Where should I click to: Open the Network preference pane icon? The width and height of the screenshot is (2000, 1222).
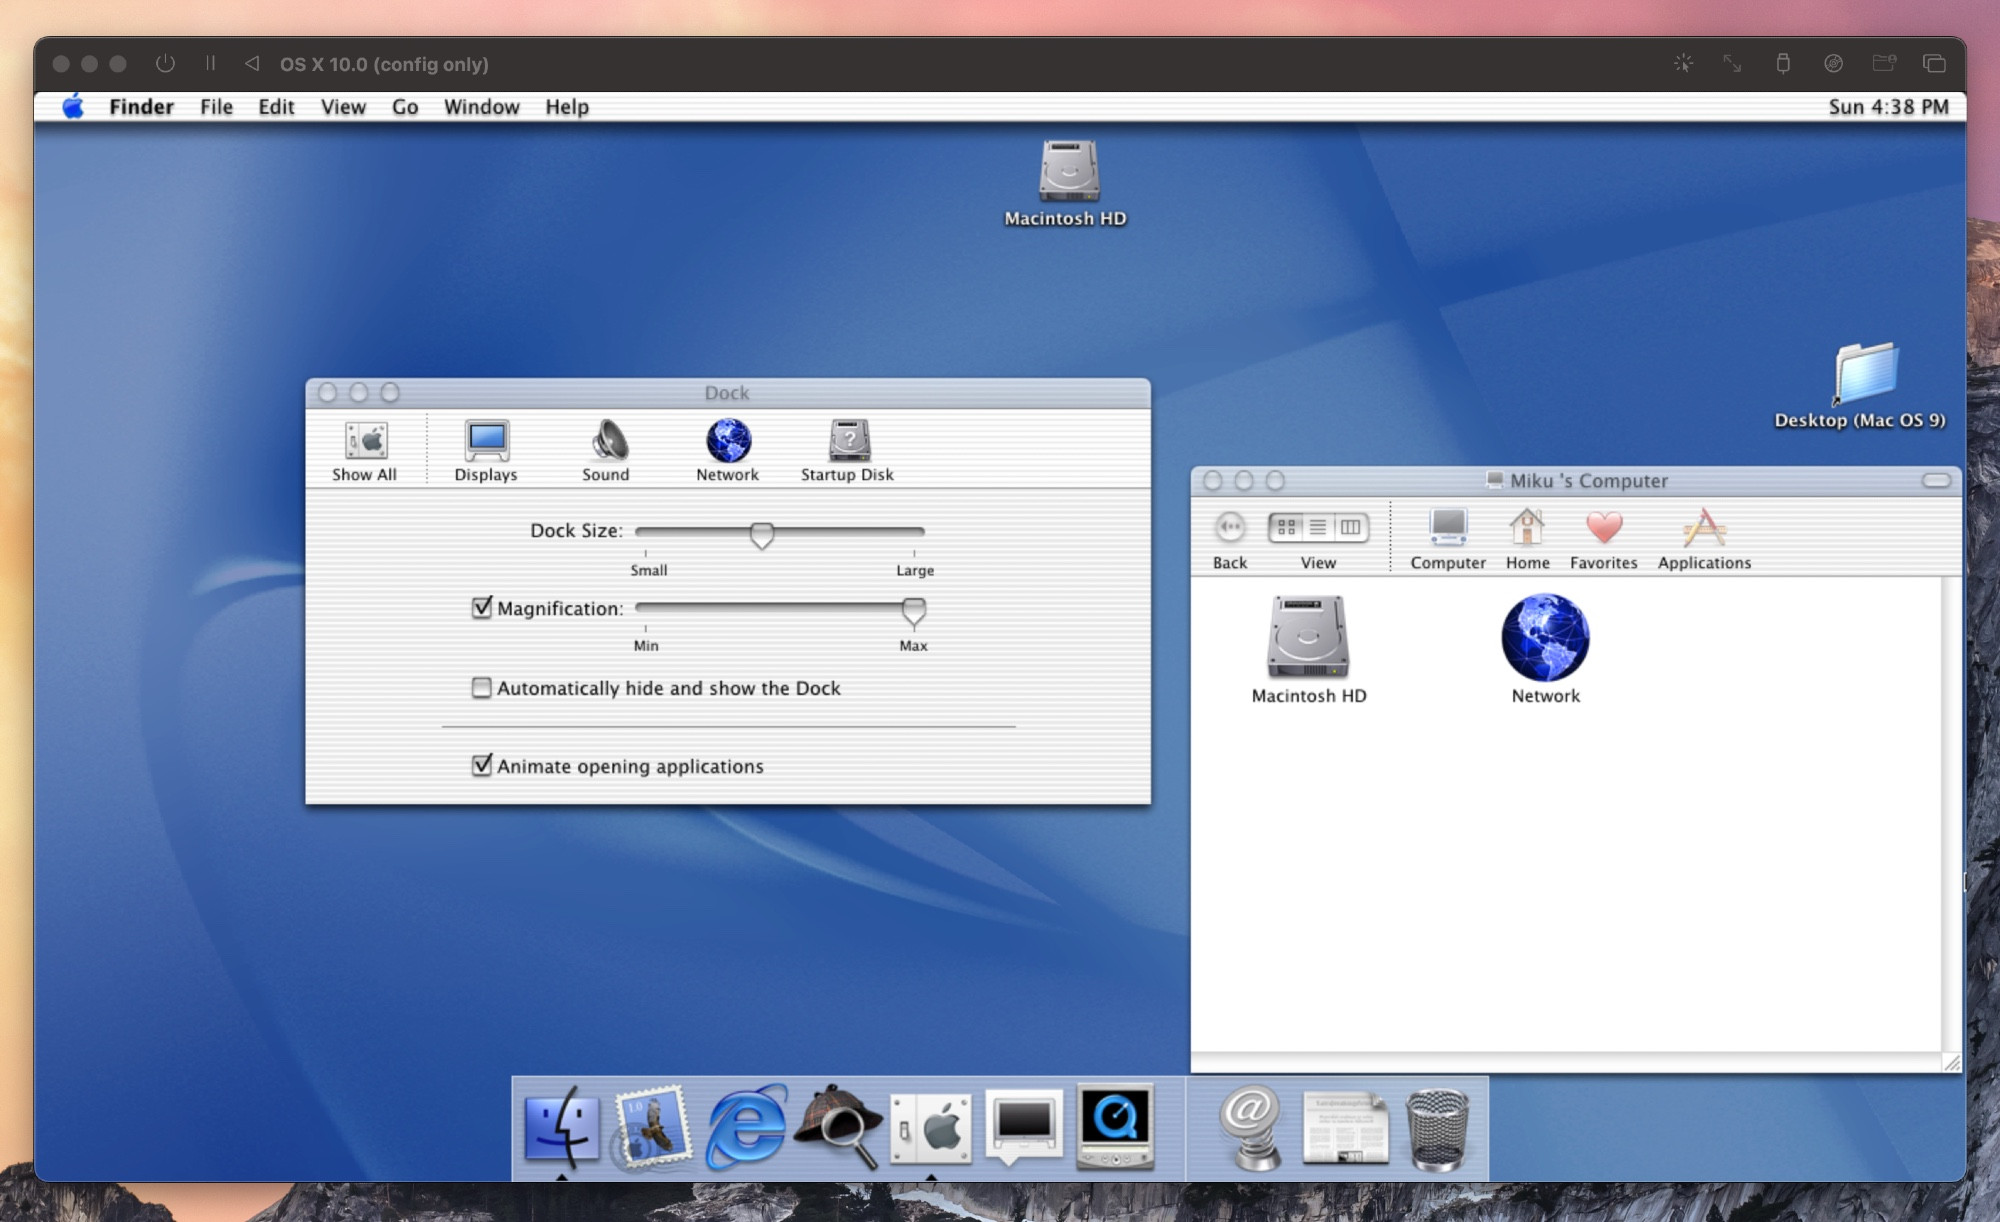coord(728,450)
